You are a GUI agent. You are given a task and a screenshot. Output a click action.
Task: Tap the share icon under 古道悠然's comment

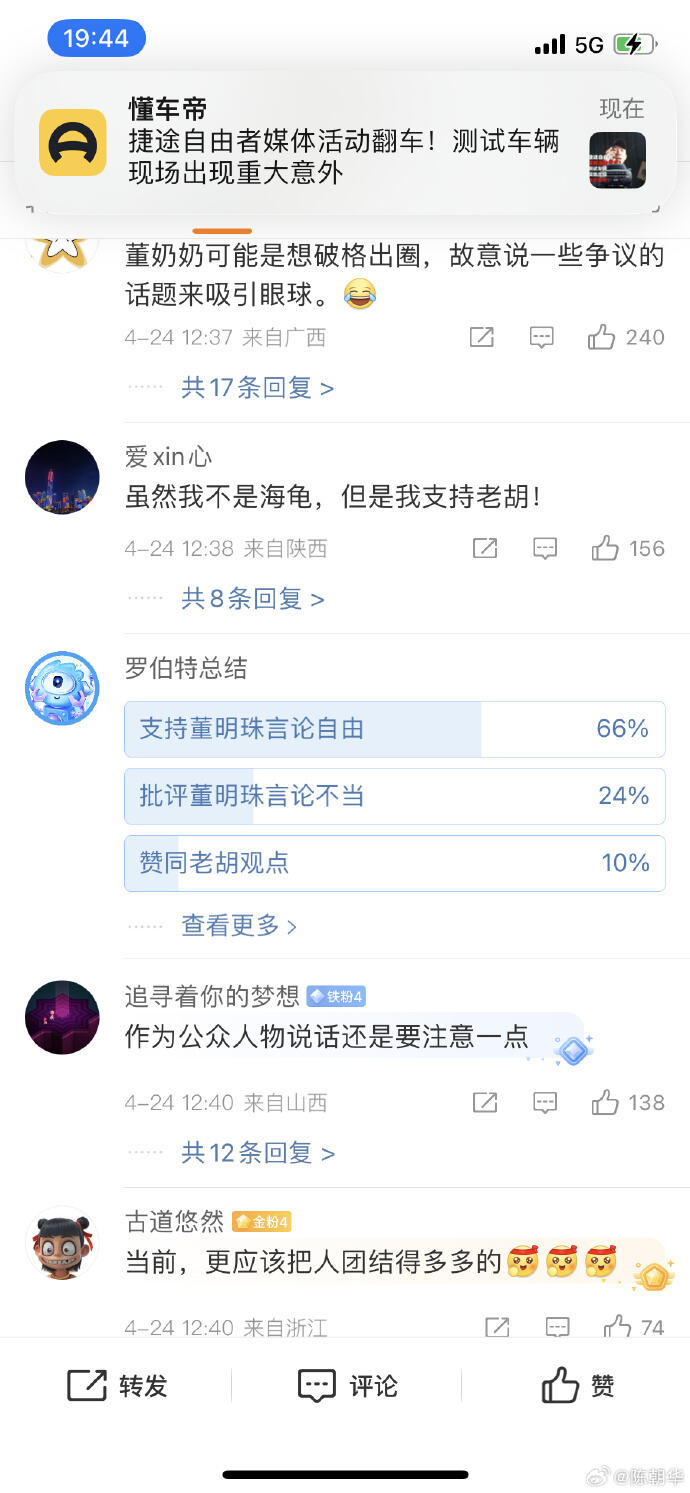[x=497, y=1327]
